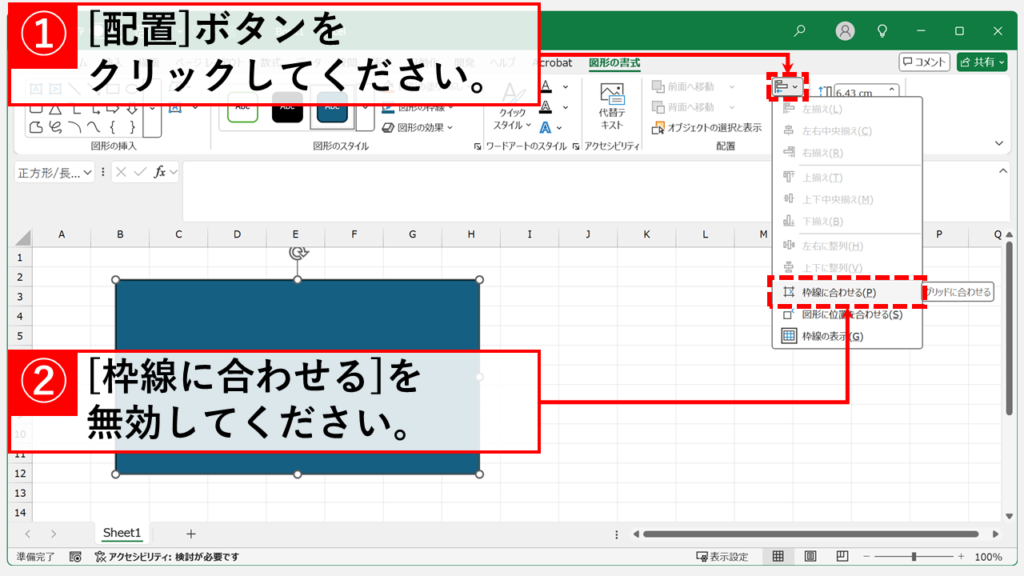Open the Alt Text (代替テキスト) tool
This screenshot has height=576, width=1024.
pos(611,106)
